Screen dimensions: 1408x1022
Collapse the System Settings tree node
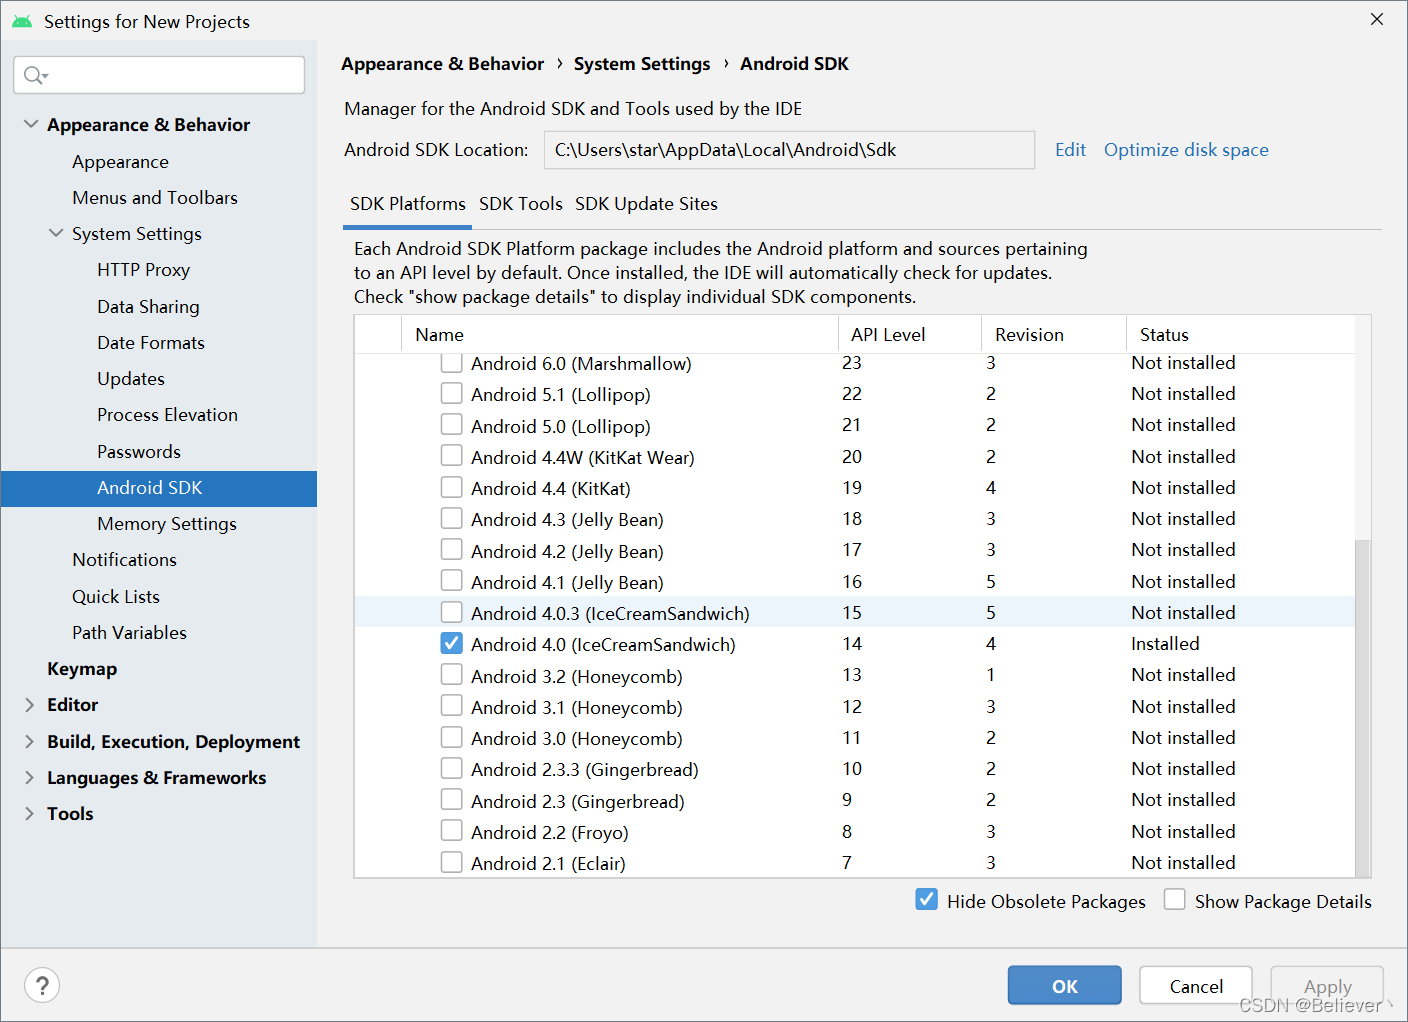(x=56, y=233)
